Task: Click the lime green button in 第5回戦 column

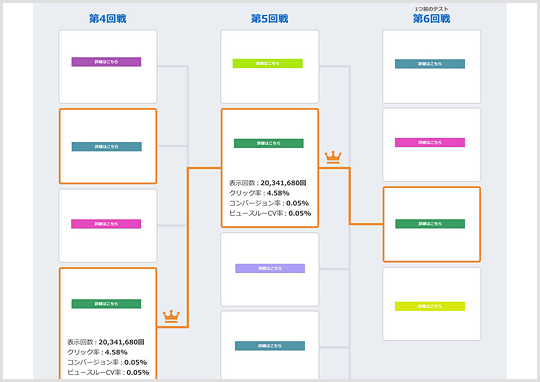Action: click(268, 63)
